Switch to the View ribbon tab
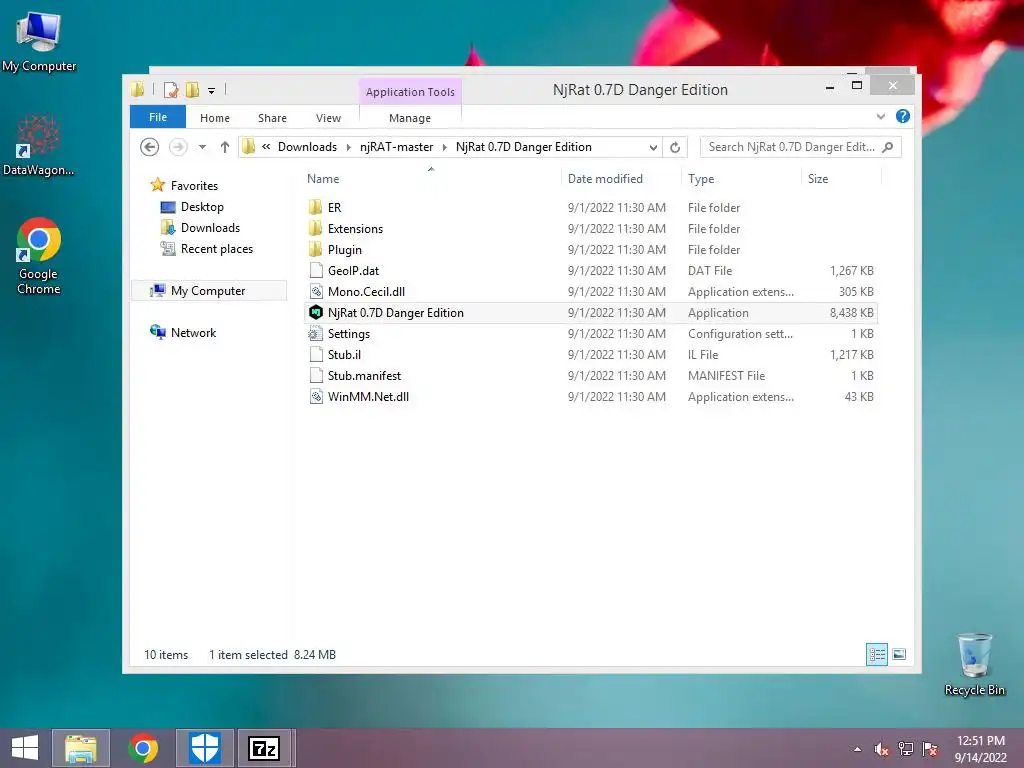The image size is (1024, 768). pos(328,118)
